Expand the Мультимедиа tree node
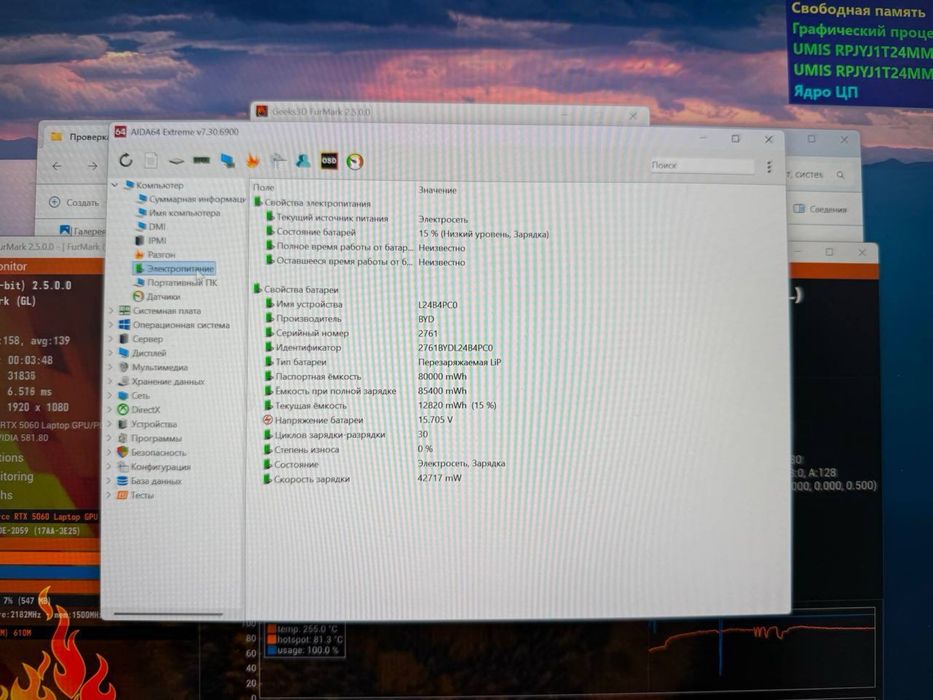933x700 pixels. coord(111,367)
